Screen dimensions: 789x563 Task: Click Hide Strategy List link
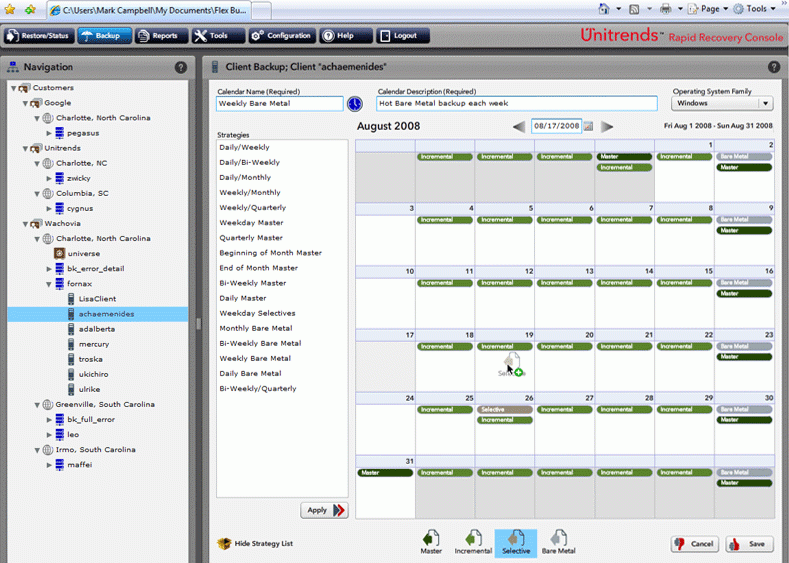point(264,543)
